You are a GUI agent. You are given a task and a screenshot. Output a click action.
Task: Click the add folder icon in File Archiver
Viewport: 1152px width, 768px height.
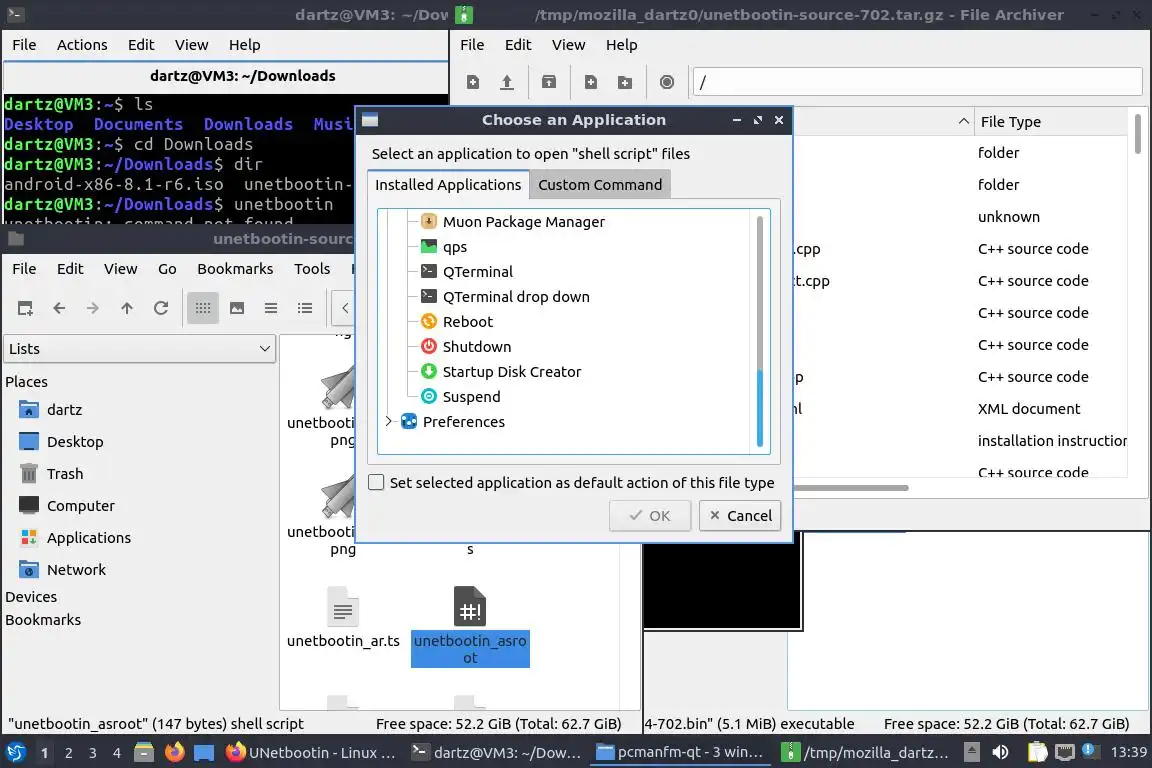pyautogui.click(x=624, y=82)
